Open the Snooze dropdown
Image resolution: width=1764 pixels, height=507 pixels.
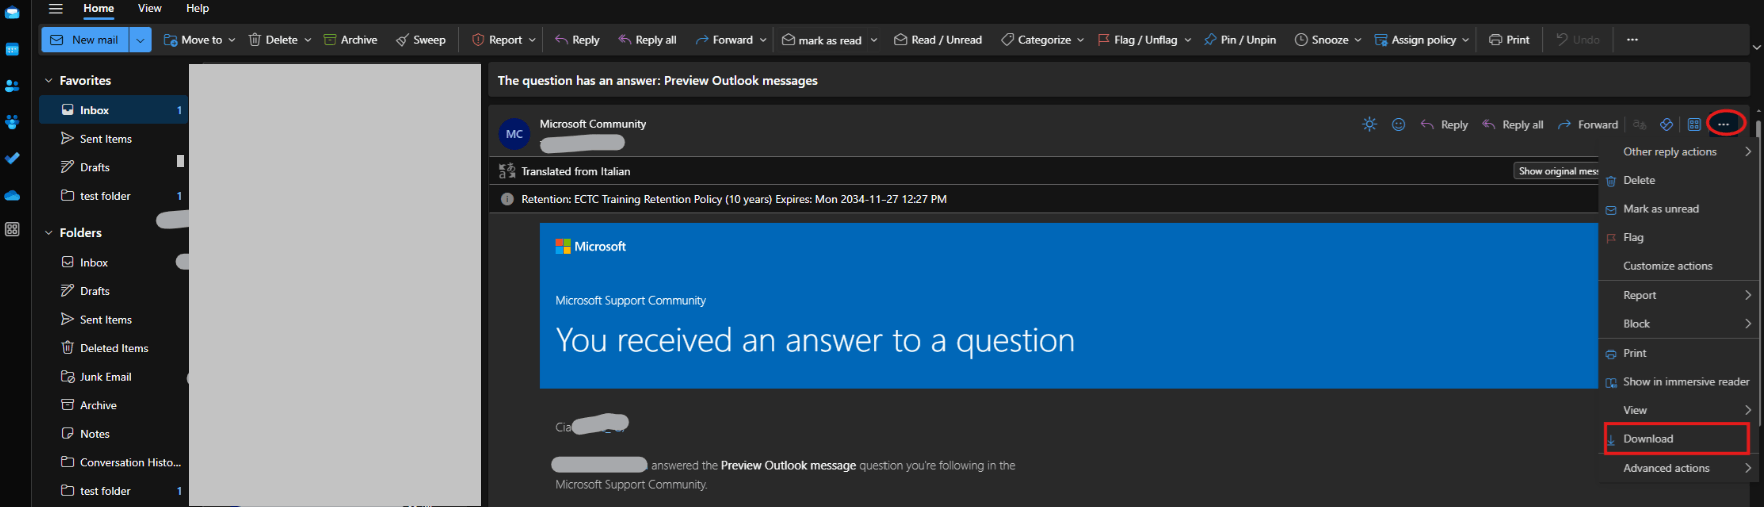[1328, 40]
